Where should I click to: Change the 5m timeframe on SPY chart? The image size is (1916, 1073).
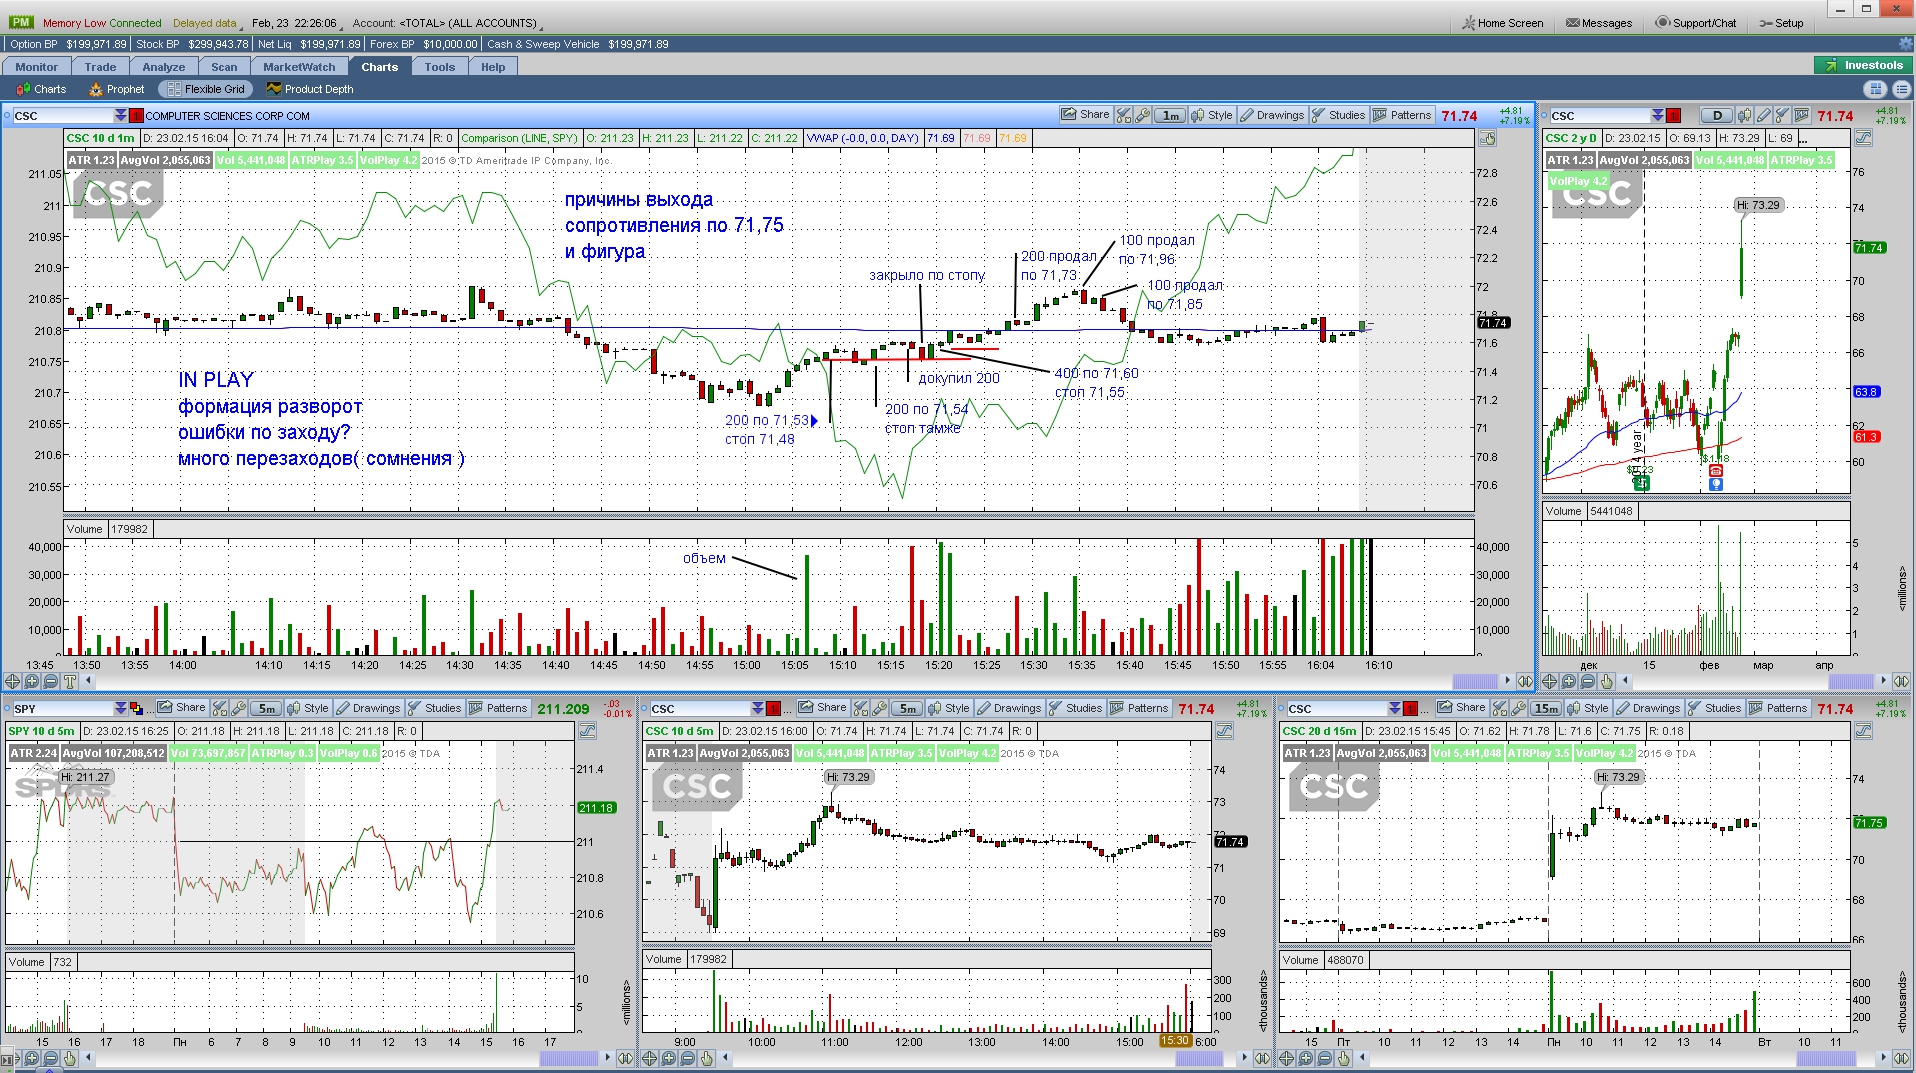266,708
